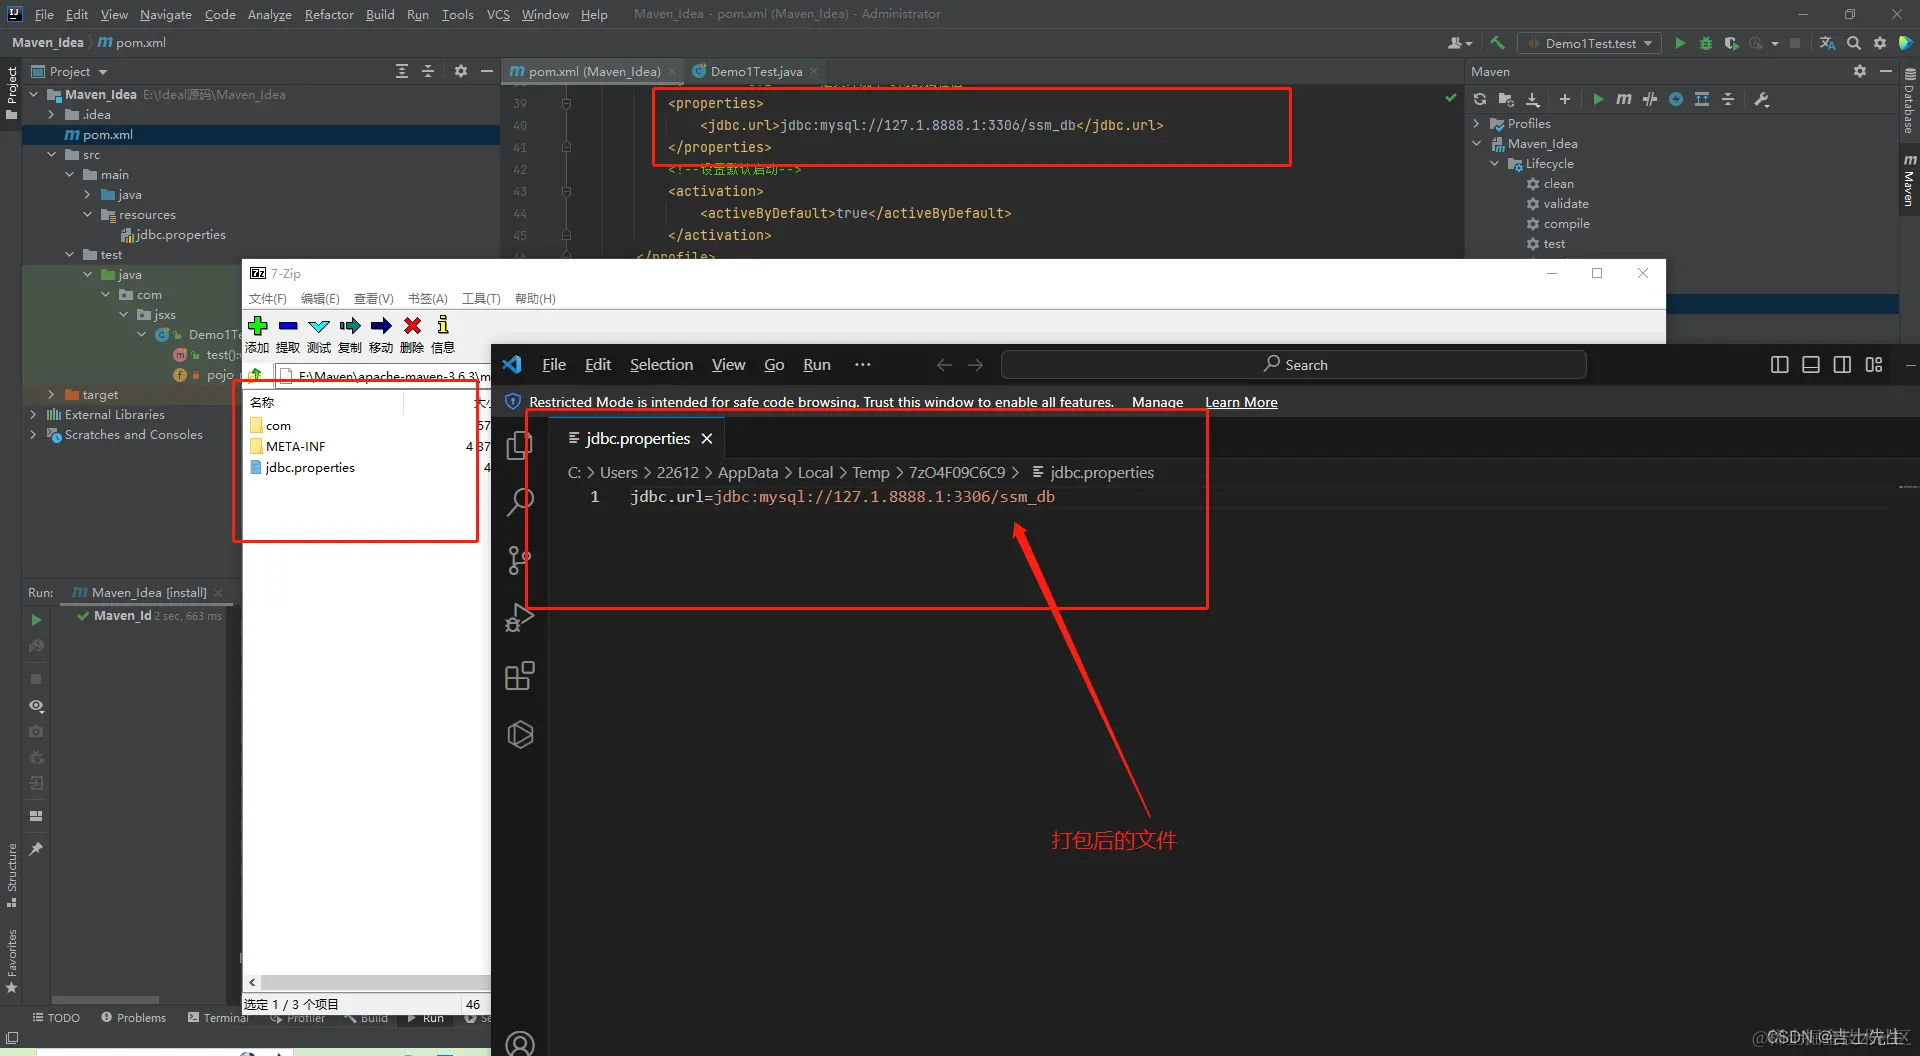Expand Scratches and Consoles in Project tree
Viewport: 1920px width, 1056px height.
[x=33, y=435]
